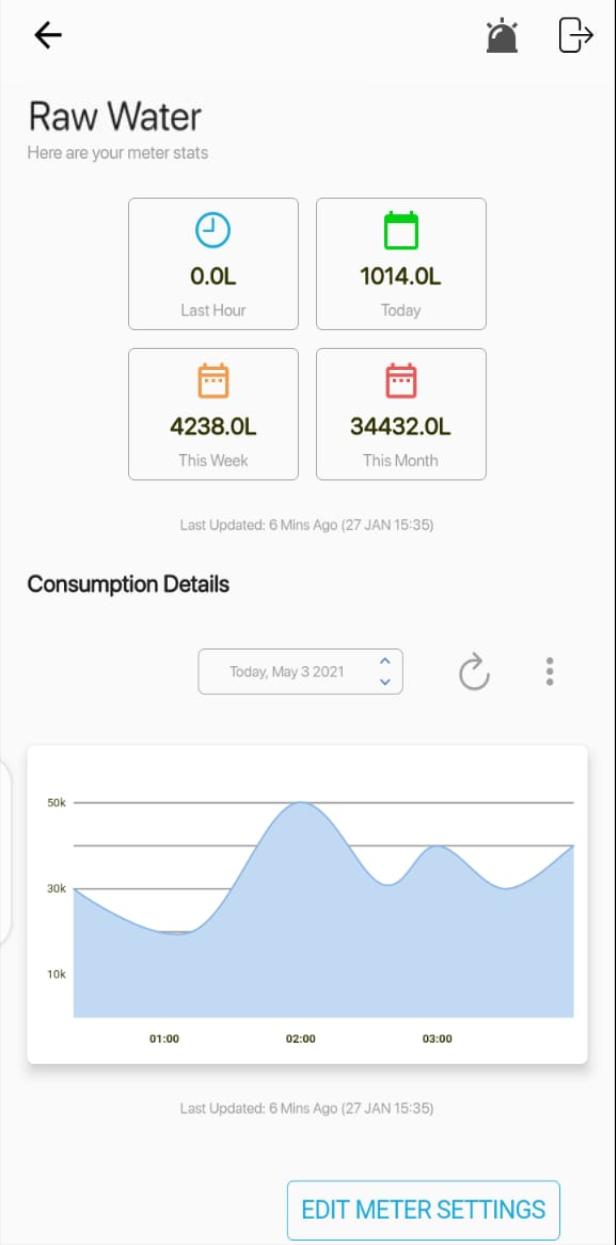Open the date selector showing Today, May 3 2021
This screenshot has width=616, height=1245.
pyautogui.click(x=300, y=671)
